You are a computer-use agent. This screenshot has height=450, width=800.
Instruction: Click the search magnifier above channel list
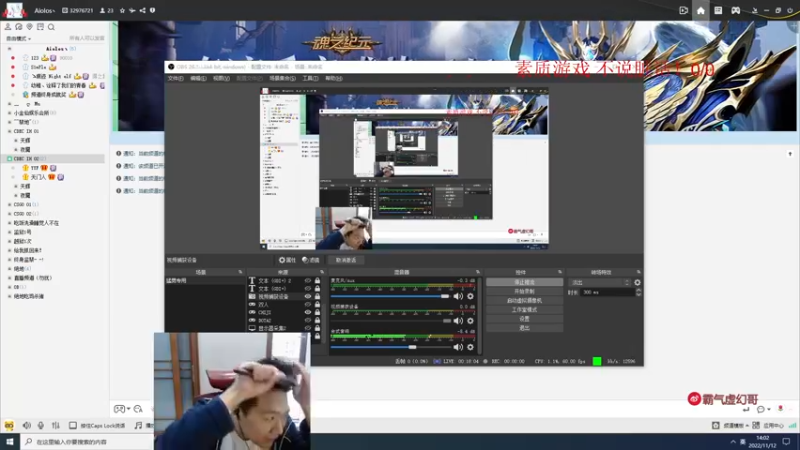[x=51, y=27]
